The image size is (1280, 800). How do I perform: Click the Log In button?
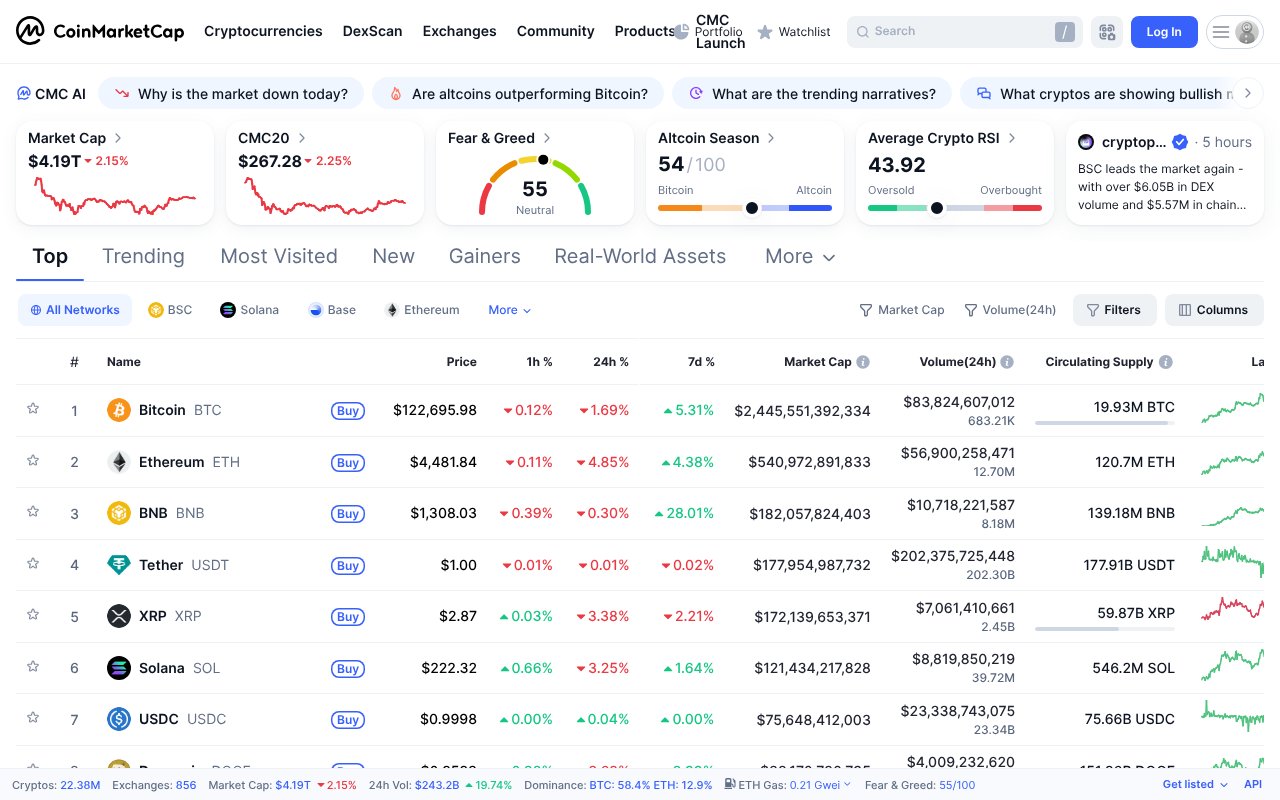point(1163,31)
